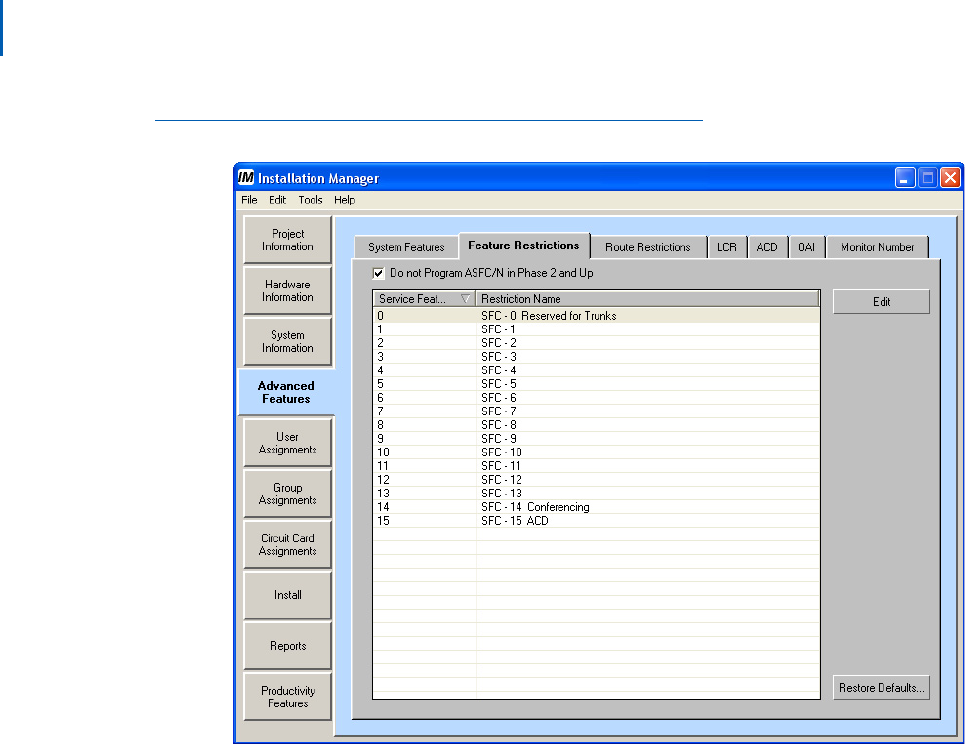Open the LCR tab

click(724, 247)
